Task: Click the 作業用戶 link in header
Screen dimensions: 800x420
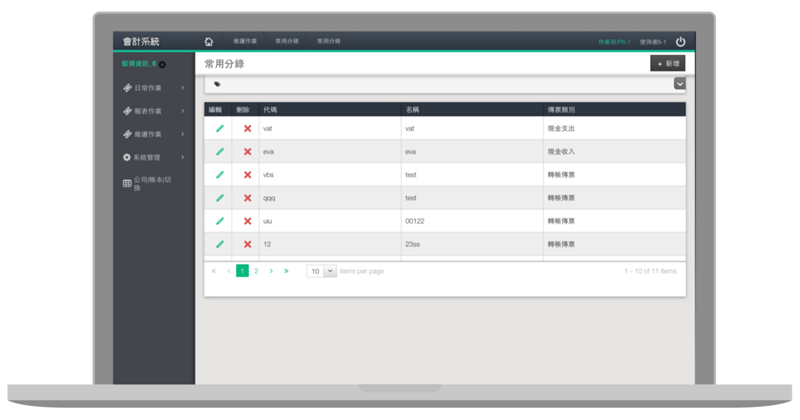Action: 614,42
